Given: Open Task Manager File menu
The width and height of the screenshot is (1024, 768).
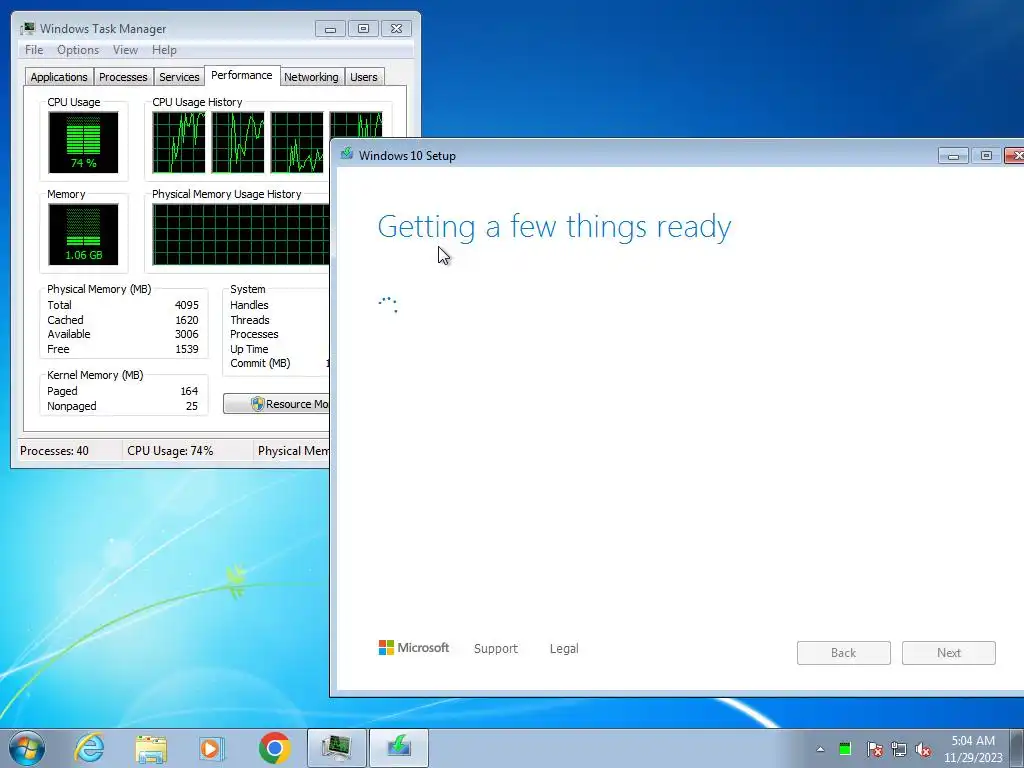Looking at the screenshot, I should 34,50.
